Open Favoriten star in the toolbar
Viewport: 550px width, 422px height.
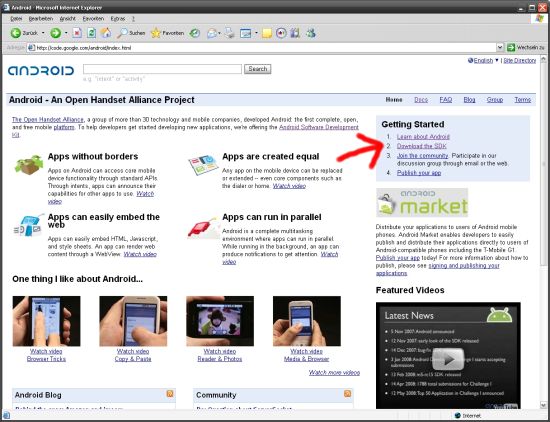point(167,33)
